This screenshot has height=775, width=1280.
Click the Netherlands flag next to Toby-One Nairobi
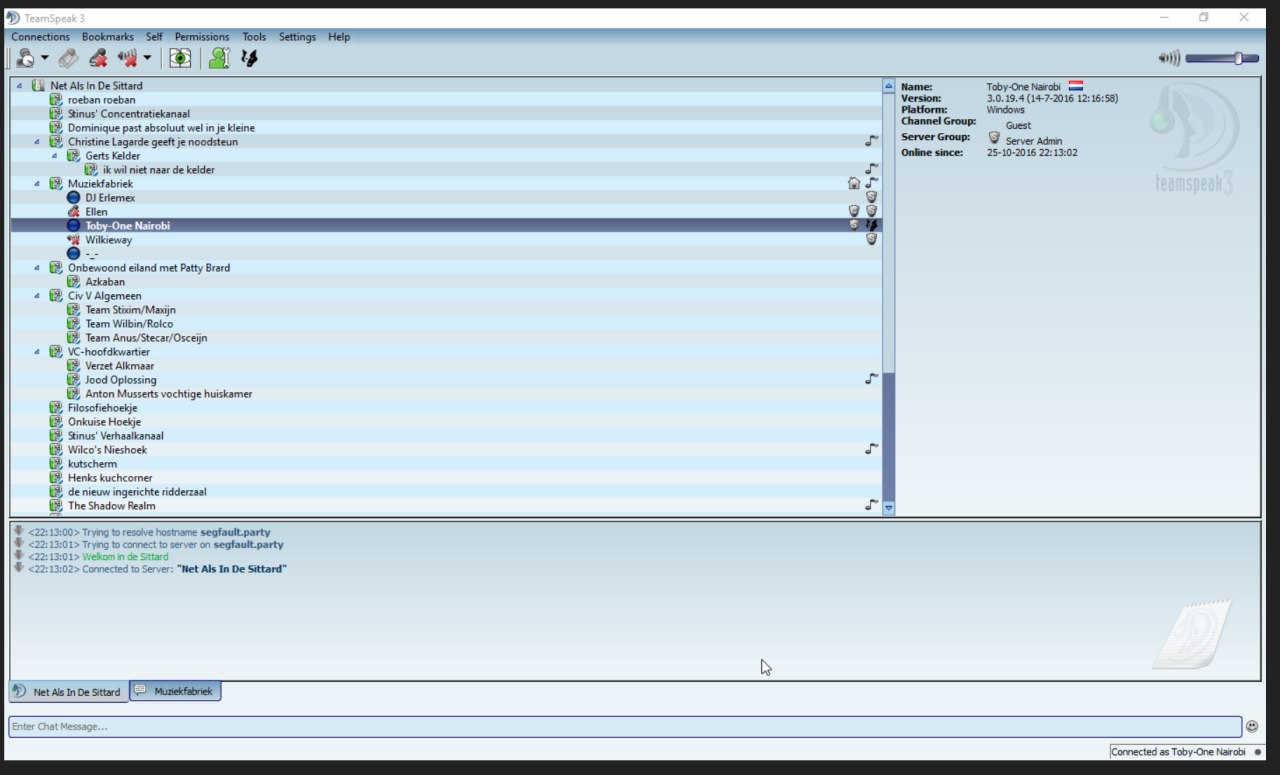[x=1075, y=87]
